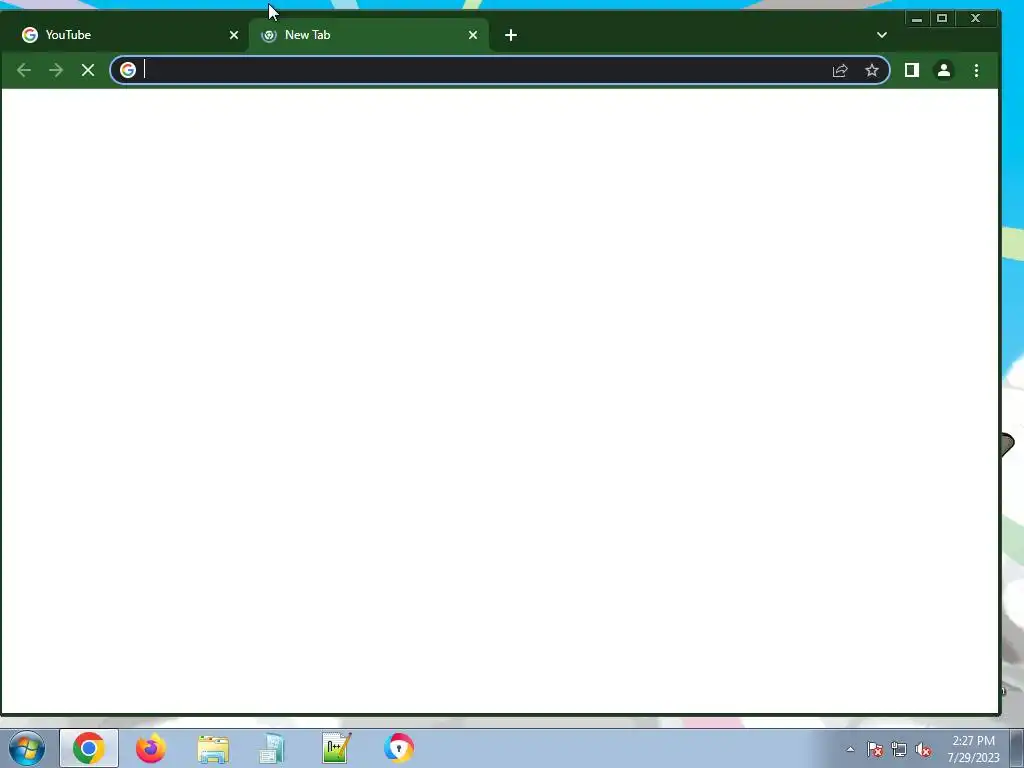Show hidden system tray icons
Viewport: 1024px width, 768px height.
point(850,750)
